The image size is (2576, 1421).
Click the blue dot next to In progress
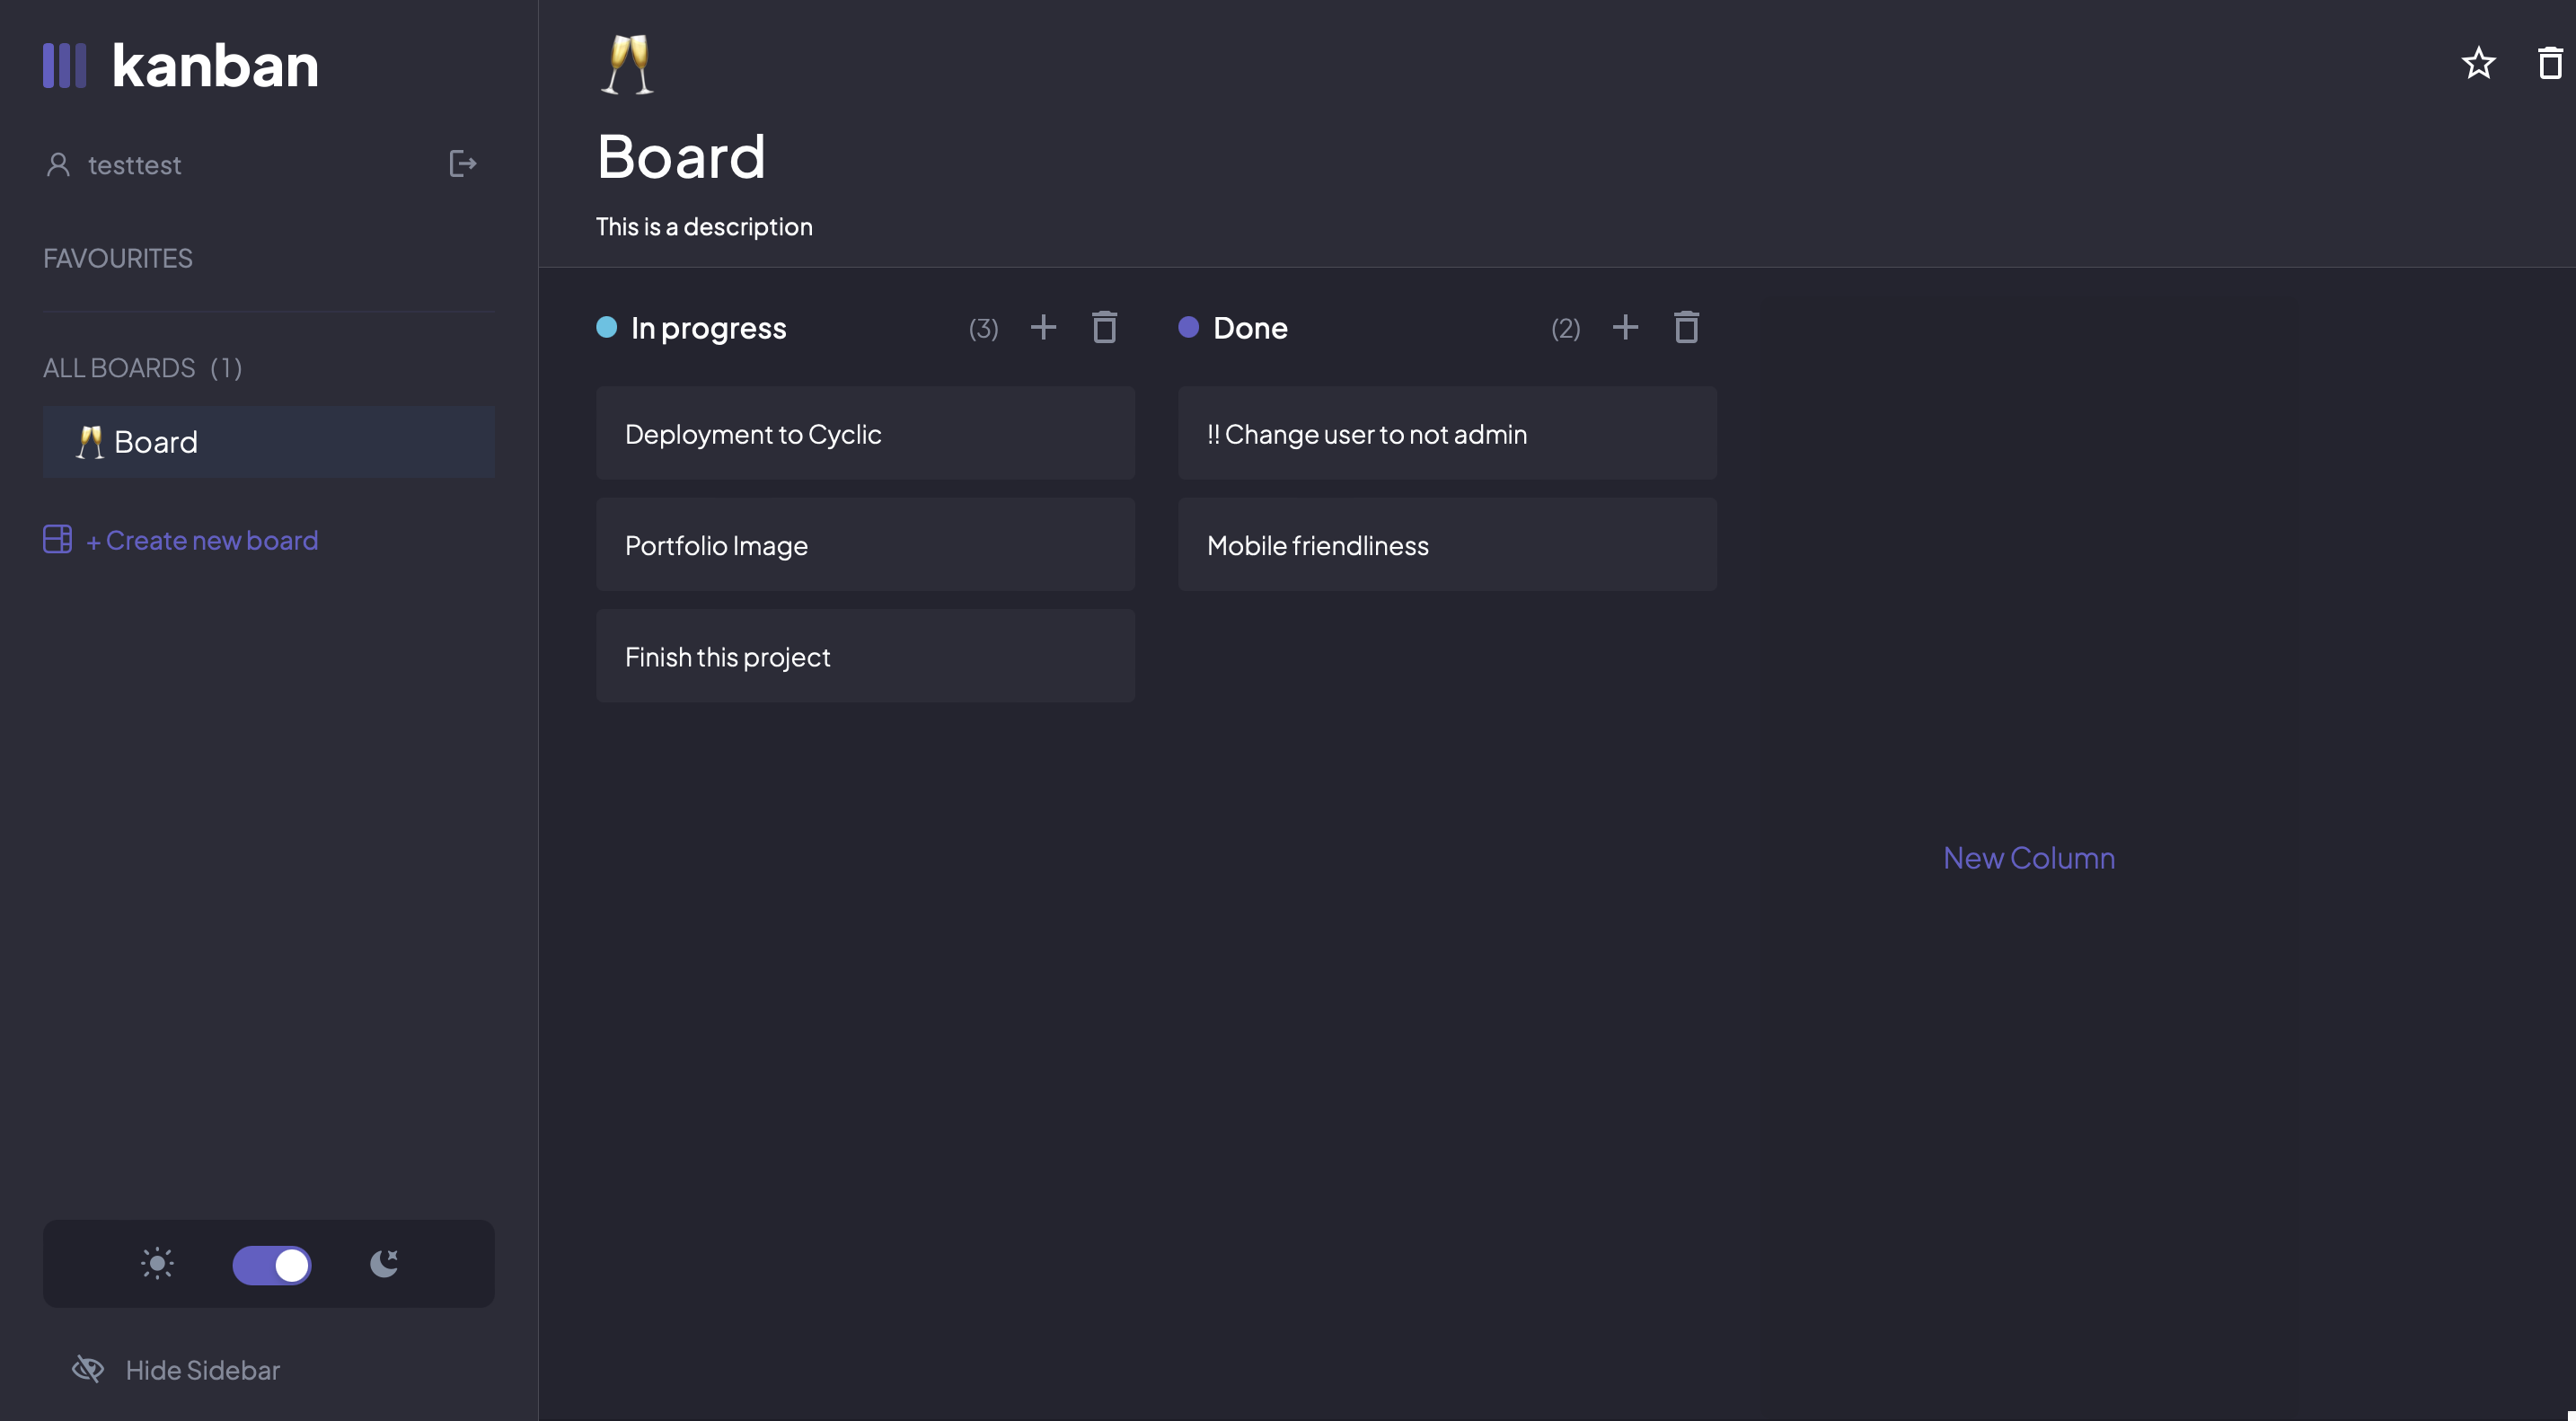click(x=607, y=327)
